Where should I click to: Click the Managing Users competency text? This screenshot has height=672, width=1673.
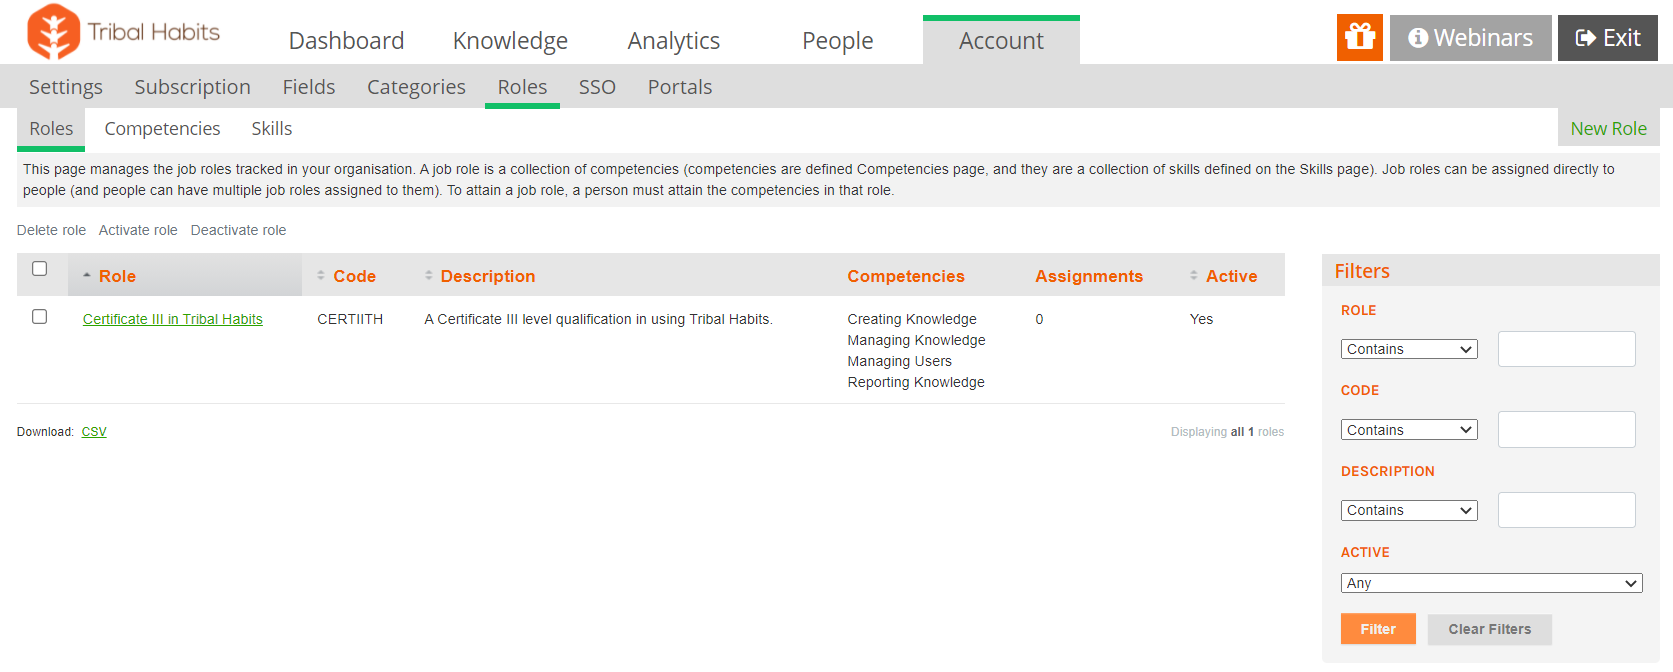click(899, 361)
